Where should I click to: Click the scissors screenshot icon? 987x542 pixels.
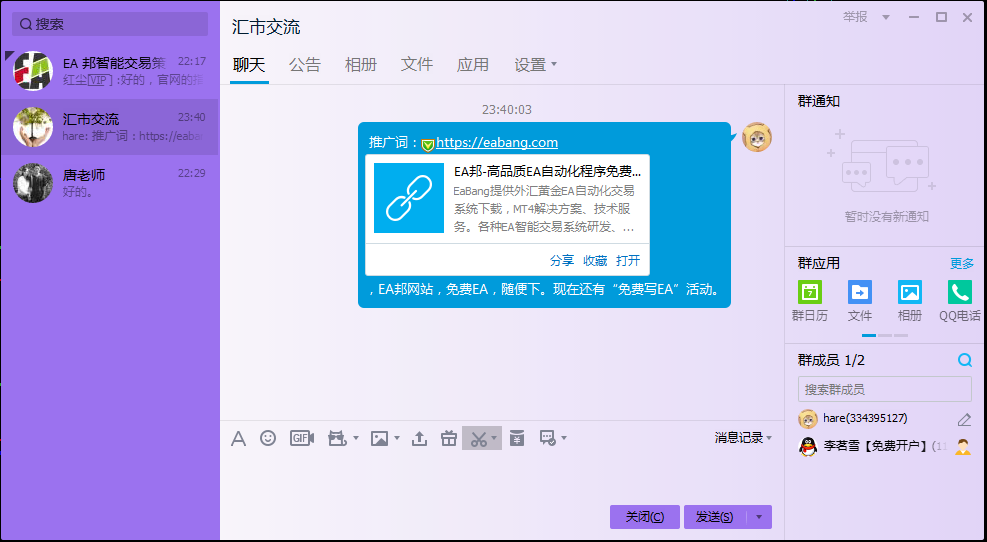tap(479, 438)
